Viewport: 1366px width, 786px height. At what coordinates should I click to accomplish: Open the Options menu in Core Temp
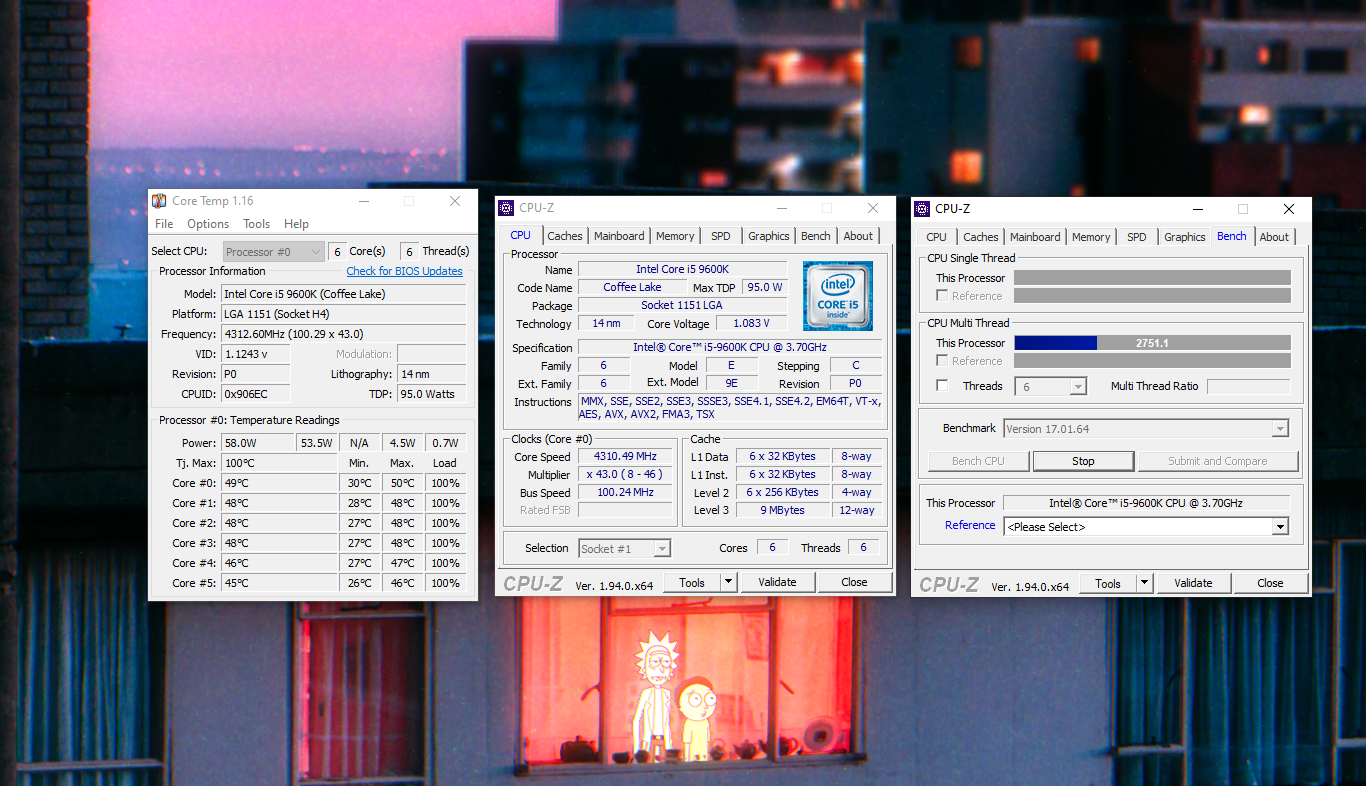207,223
